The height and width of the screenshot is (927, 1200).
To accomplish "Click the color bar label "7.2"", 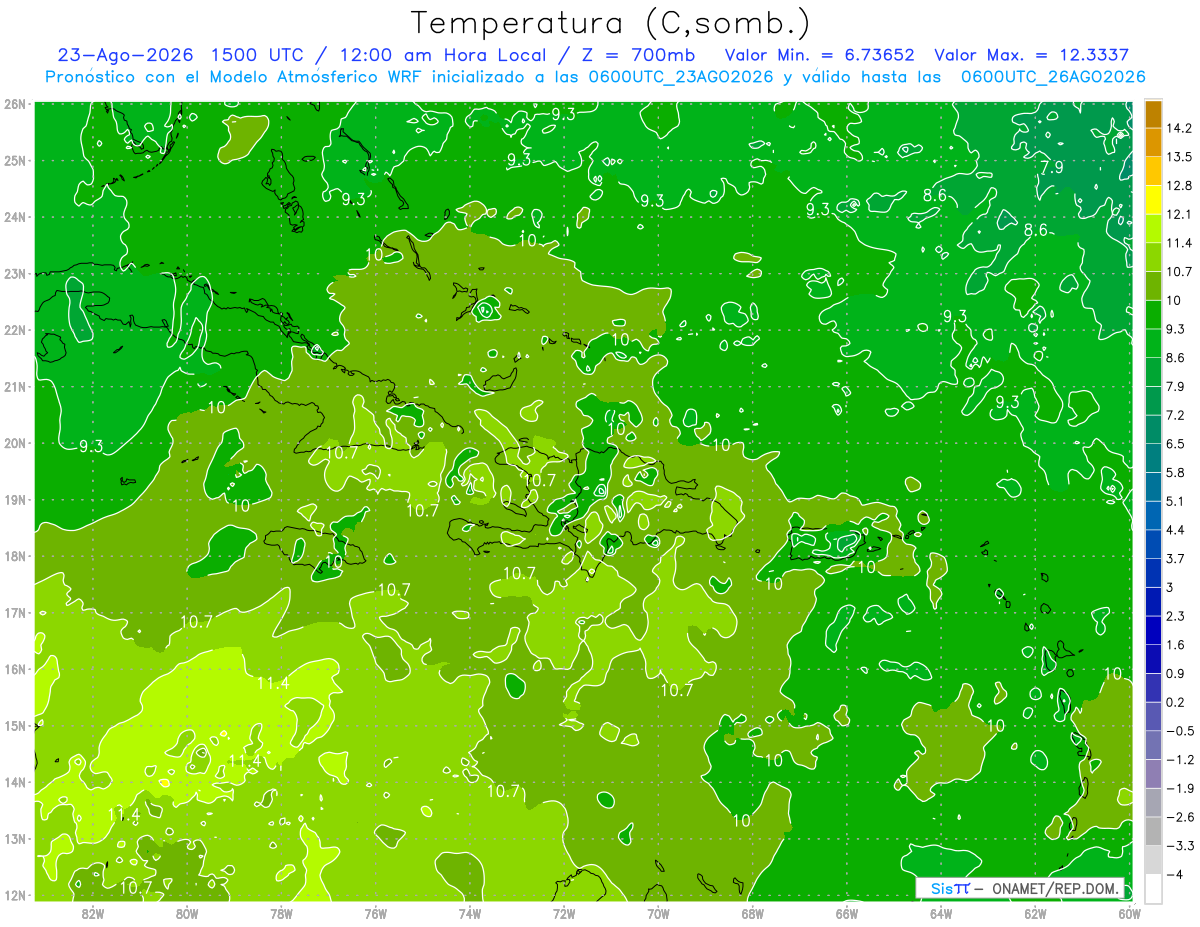I will point(1175,415).
